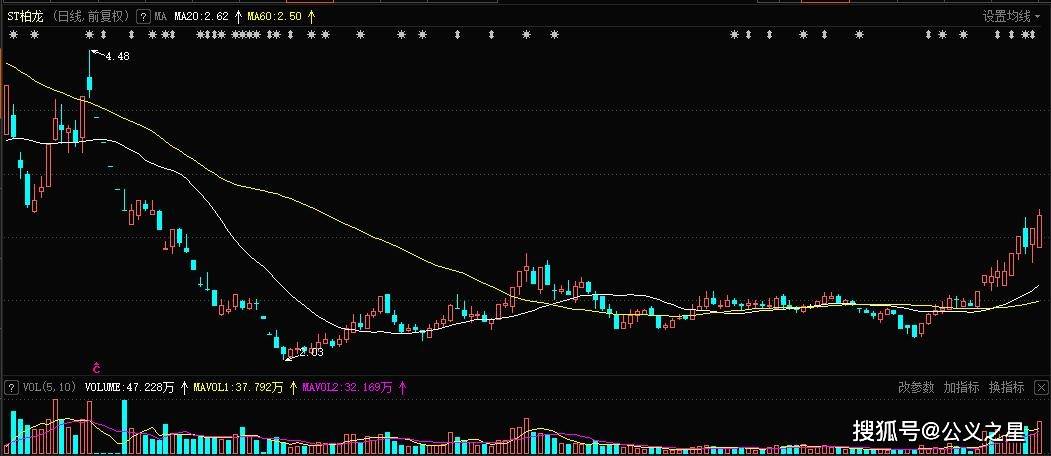Viewport: 1051px width, 456px height.
Task: Click the MA indicator help question-mark icon
Action: pos(143,16)
